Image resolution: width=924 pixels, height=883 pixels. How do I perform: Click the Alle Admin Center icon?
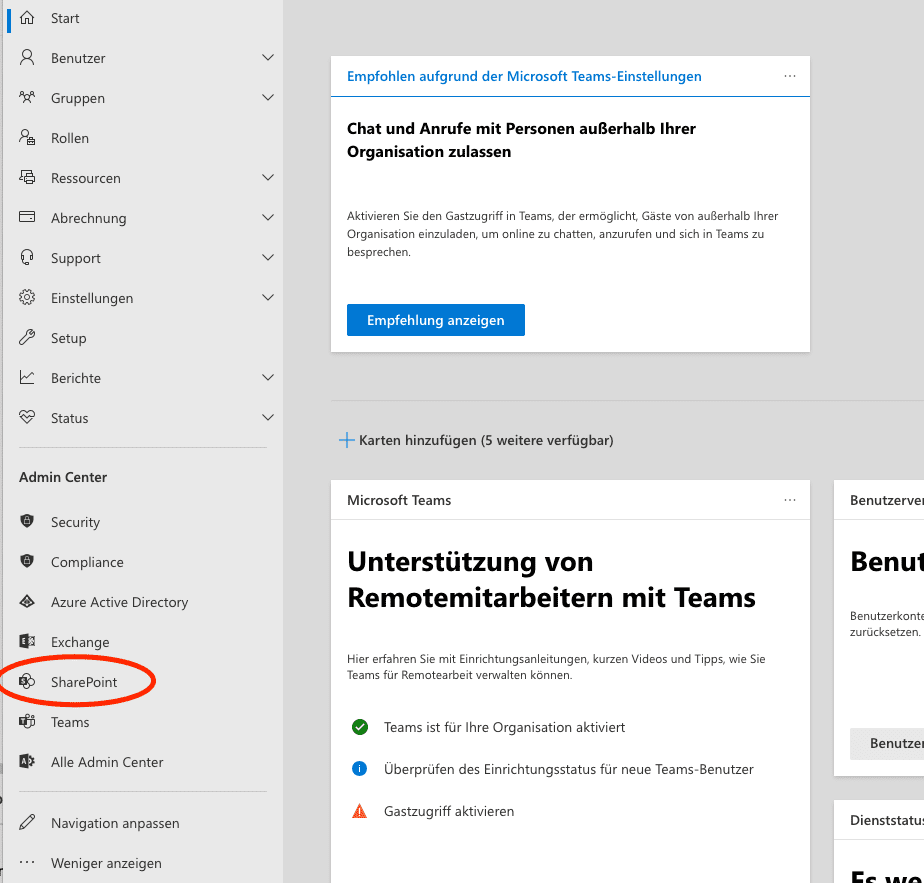pos(27,762)
